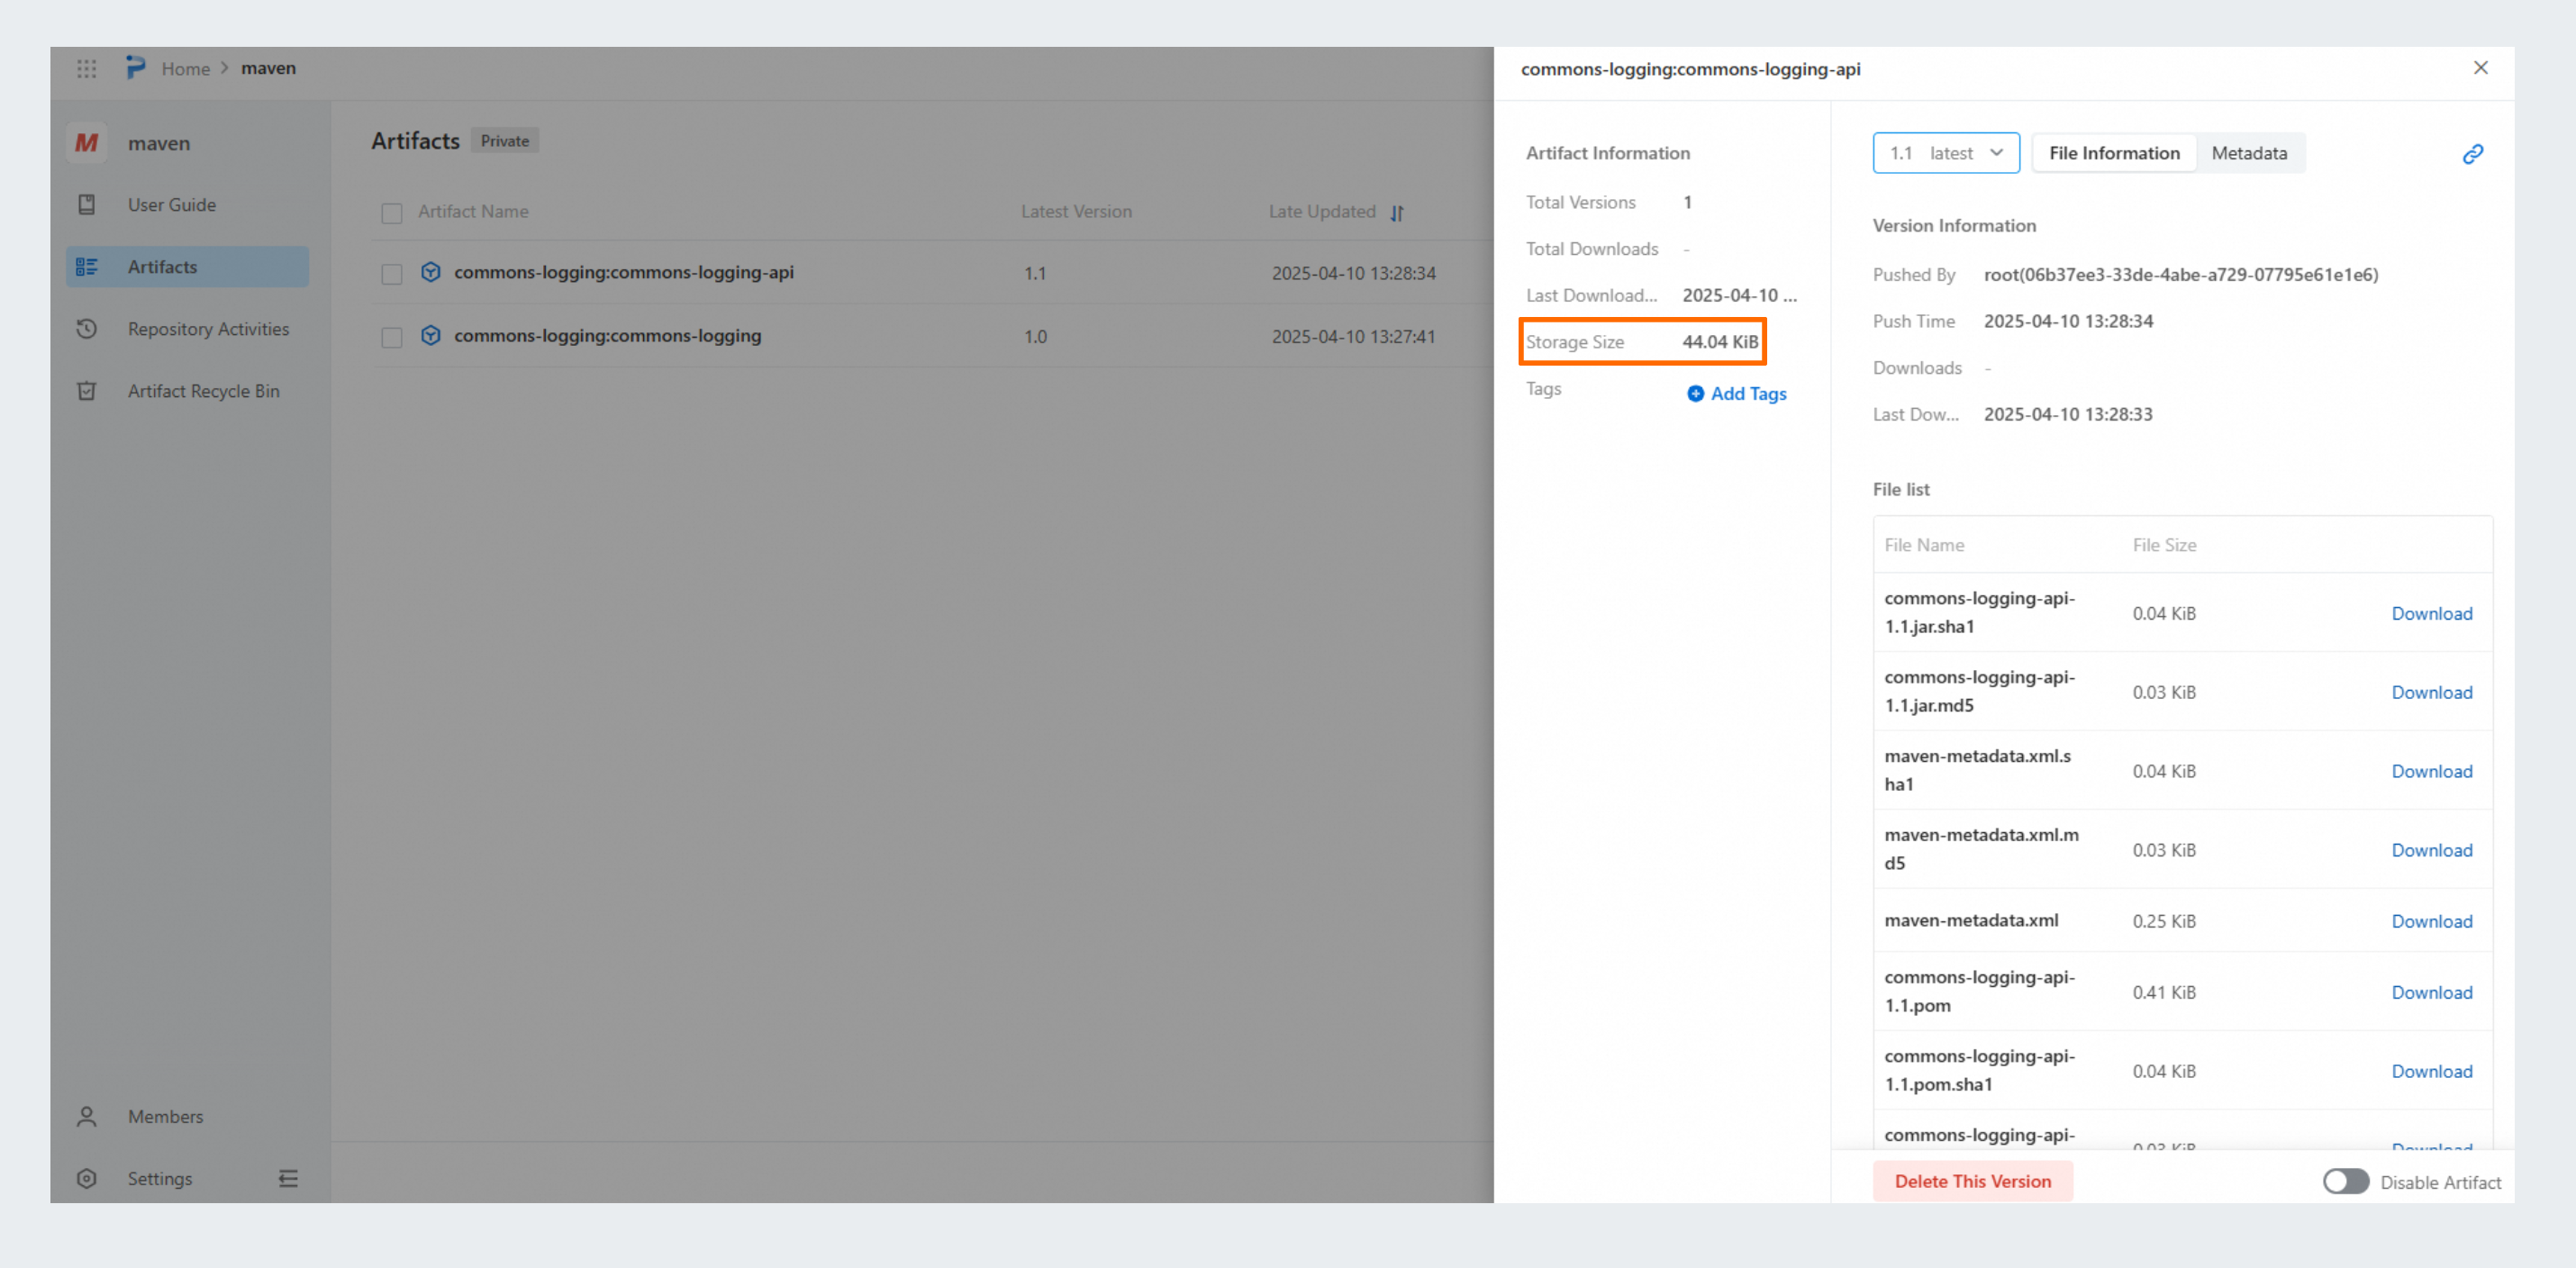Open User Guide from the sidebar
The image size is (2576, 1268).
171,205
